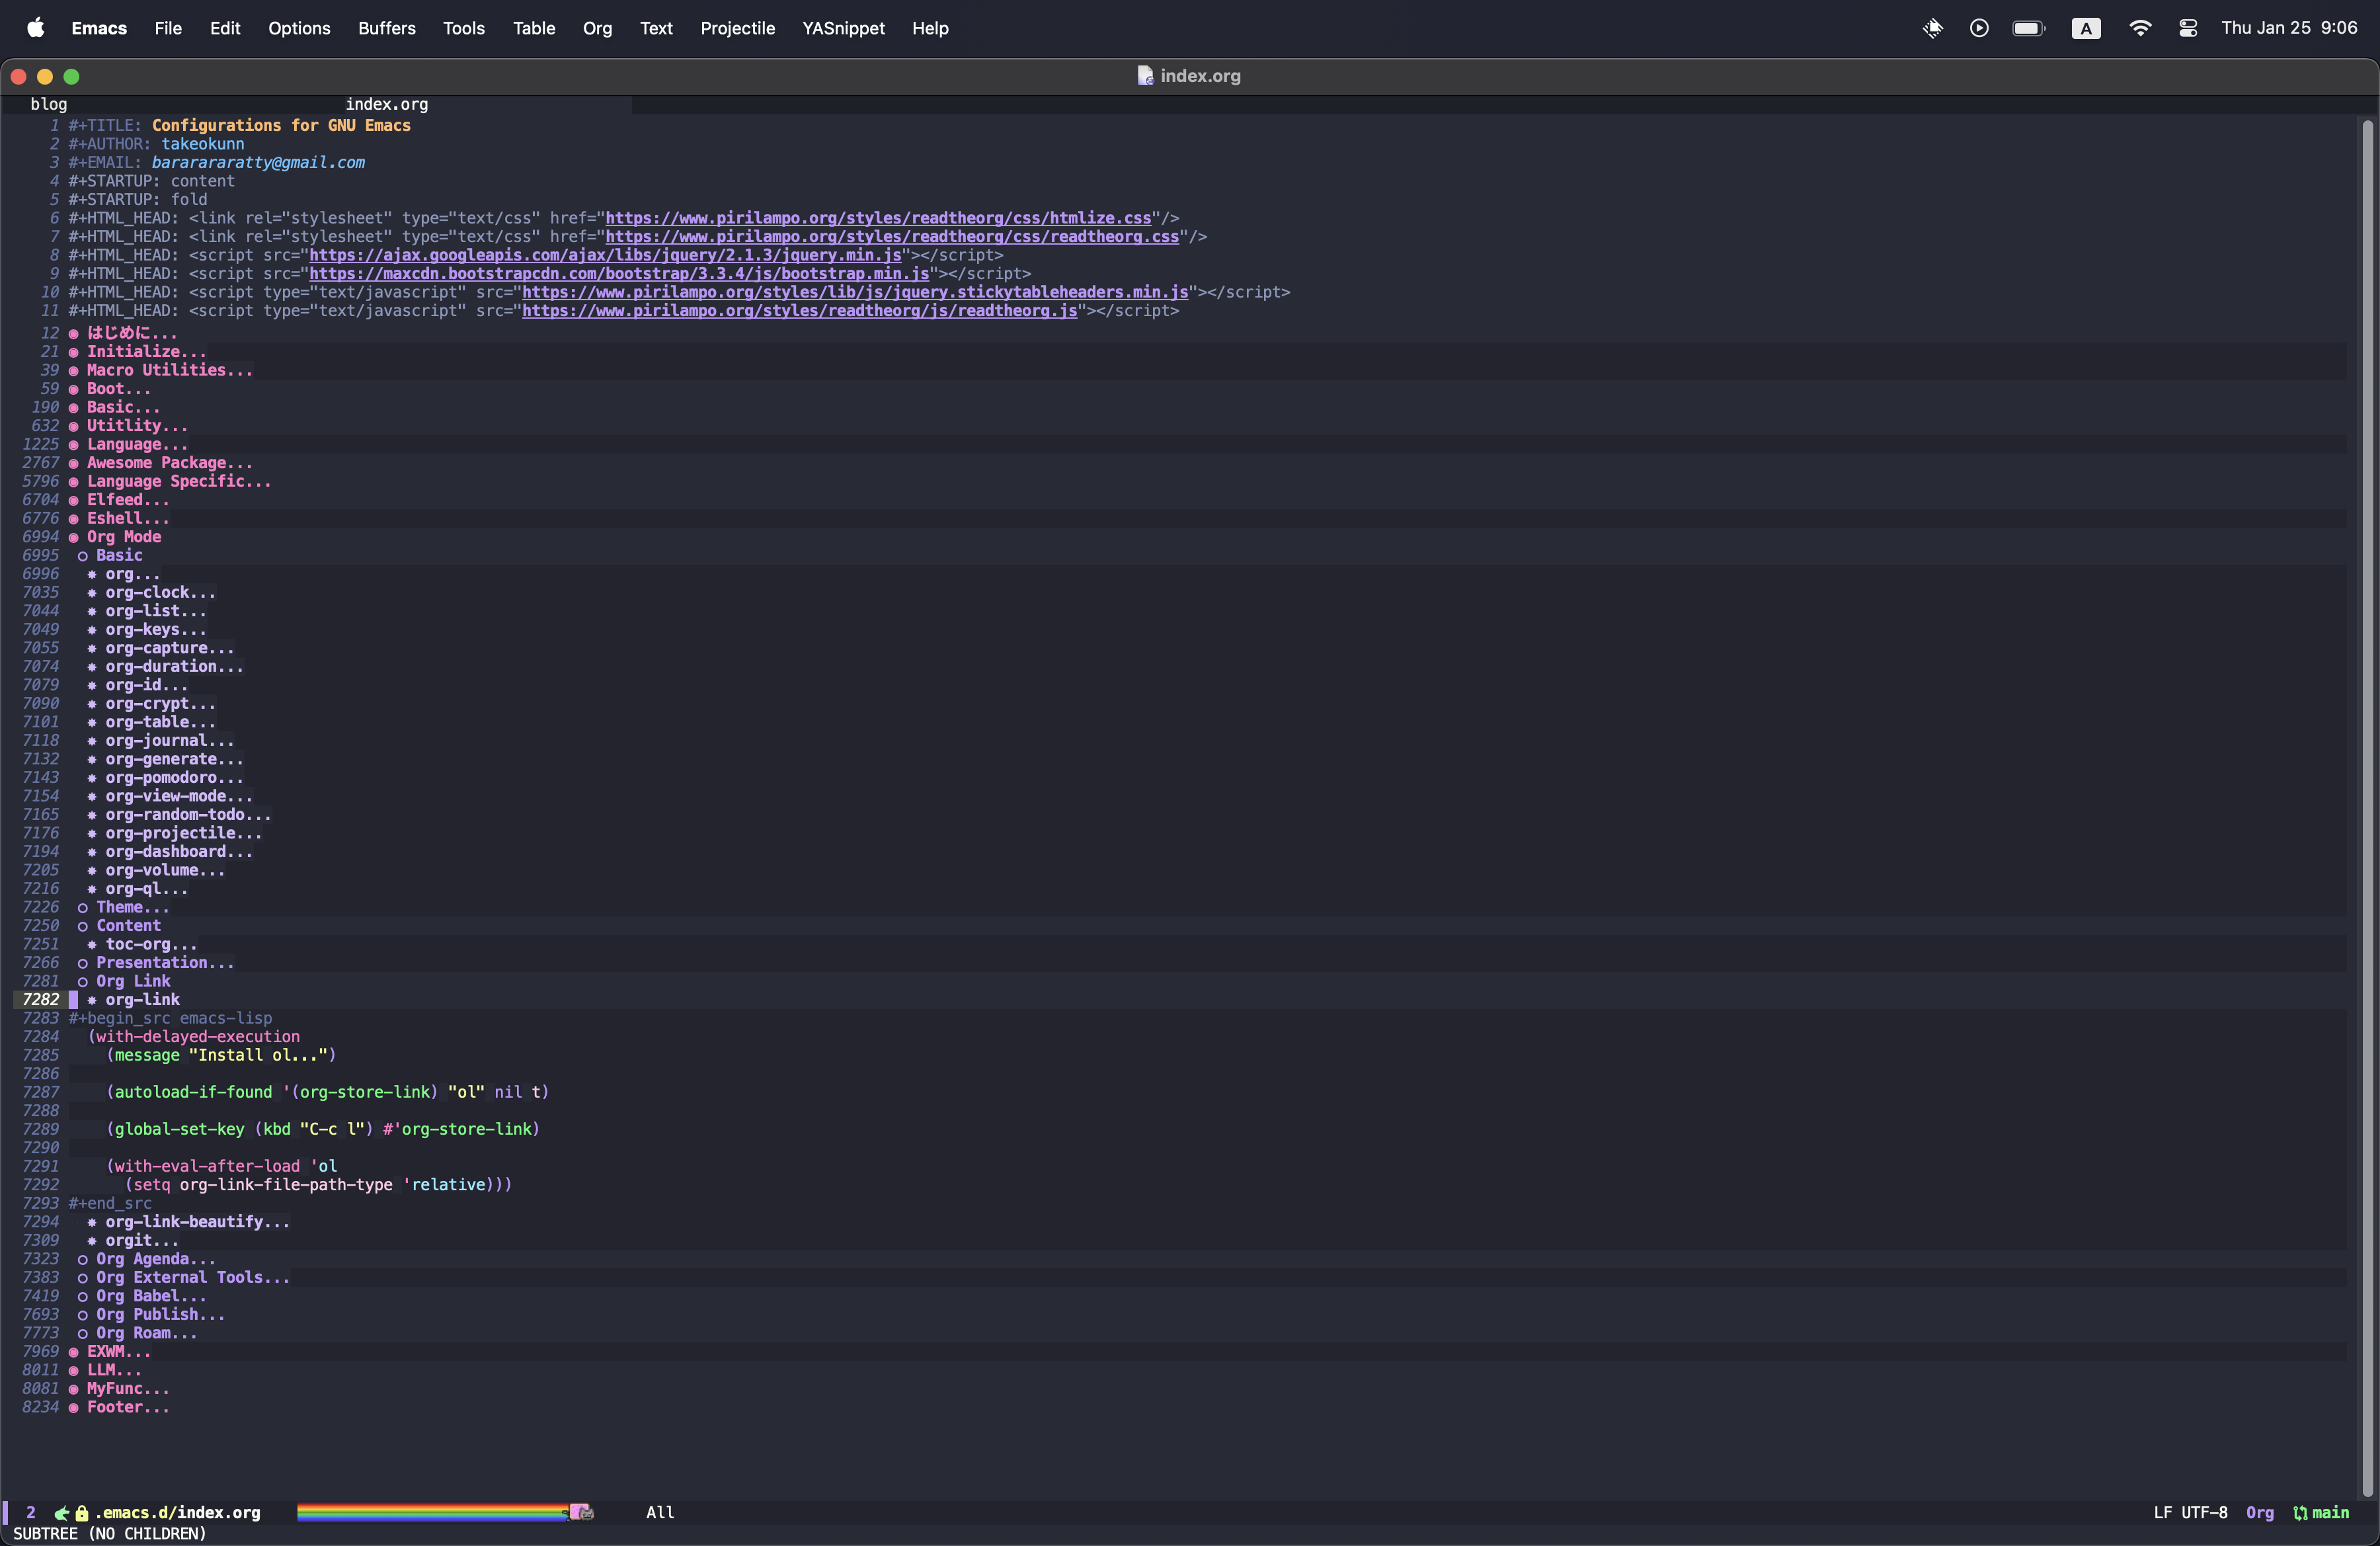Expand the Org Agenda subheading
The height and width of the screenshot is (1546, 2380).
155,1259
